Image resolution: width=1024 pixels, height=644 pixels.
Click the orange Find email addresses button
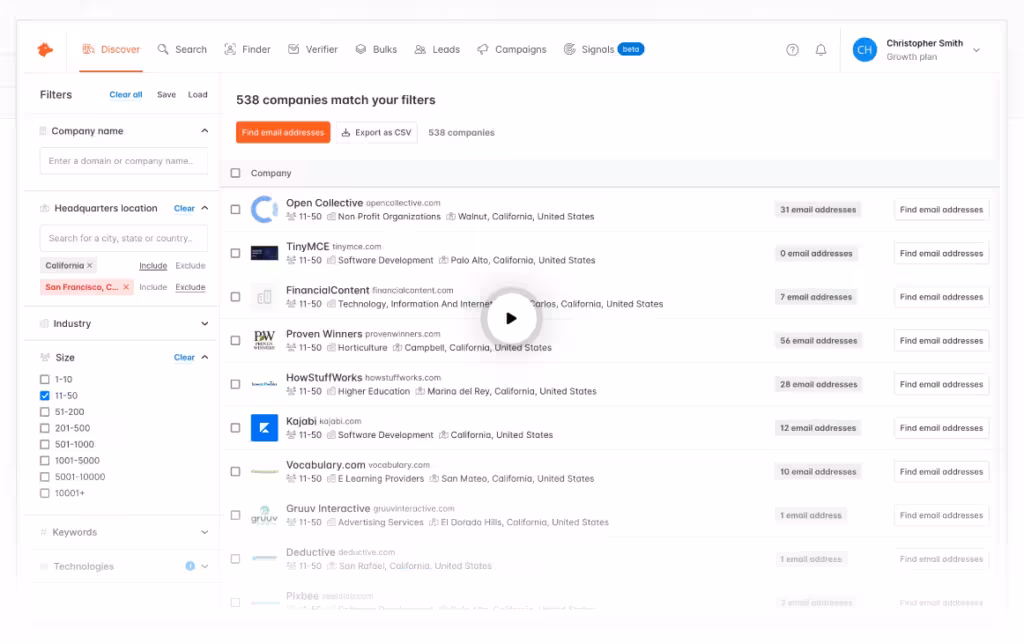tap(283, 132)
